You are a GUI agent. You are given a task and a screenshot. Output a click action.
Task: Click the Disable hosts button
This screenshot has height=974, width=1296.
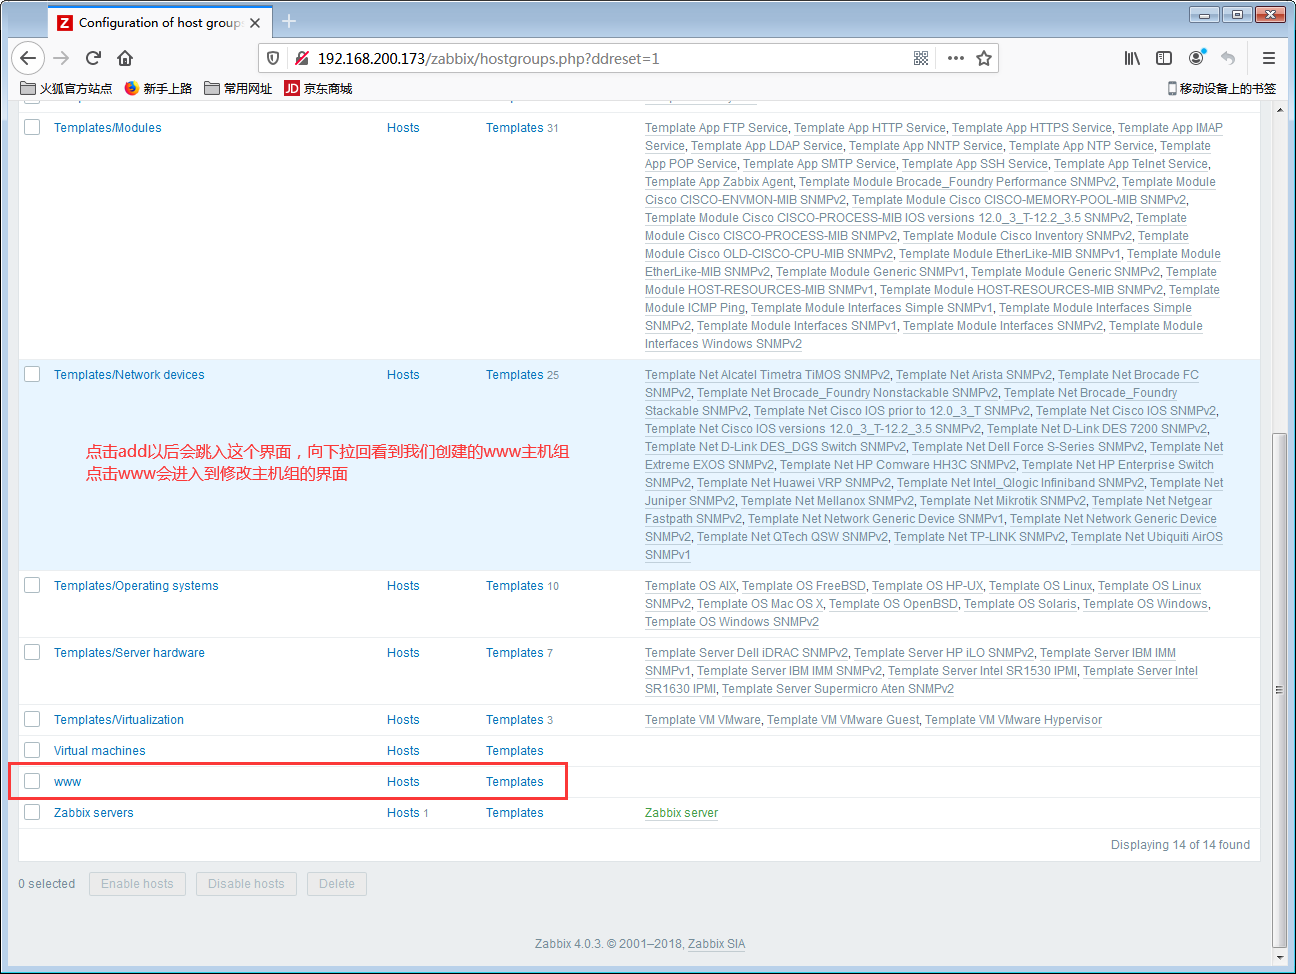(246, 884)
